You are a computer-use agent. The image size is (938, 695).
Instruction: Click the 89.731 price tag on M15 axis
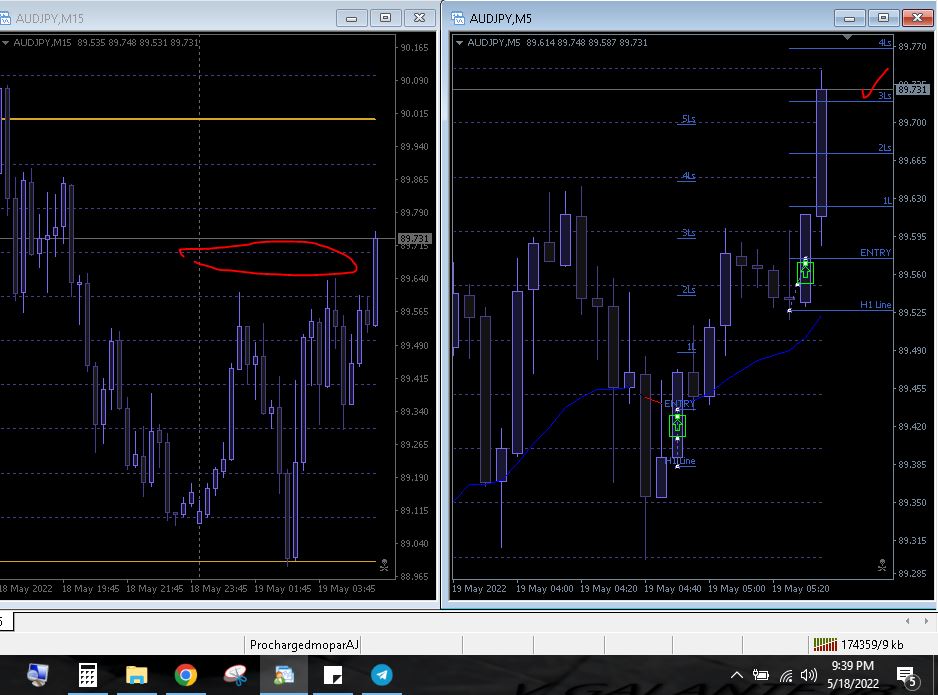[x=414, y=239]
